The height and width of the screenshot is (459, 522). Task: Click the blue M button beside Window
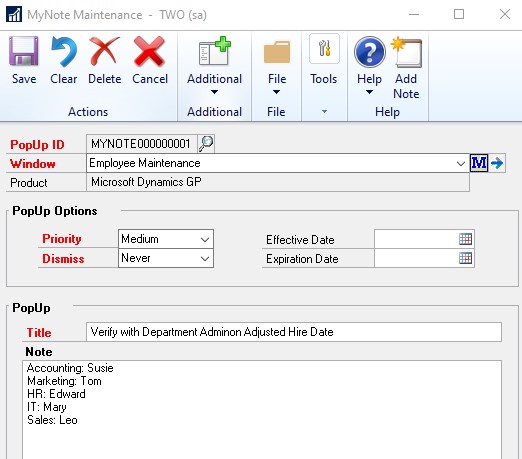click(479, 163)
